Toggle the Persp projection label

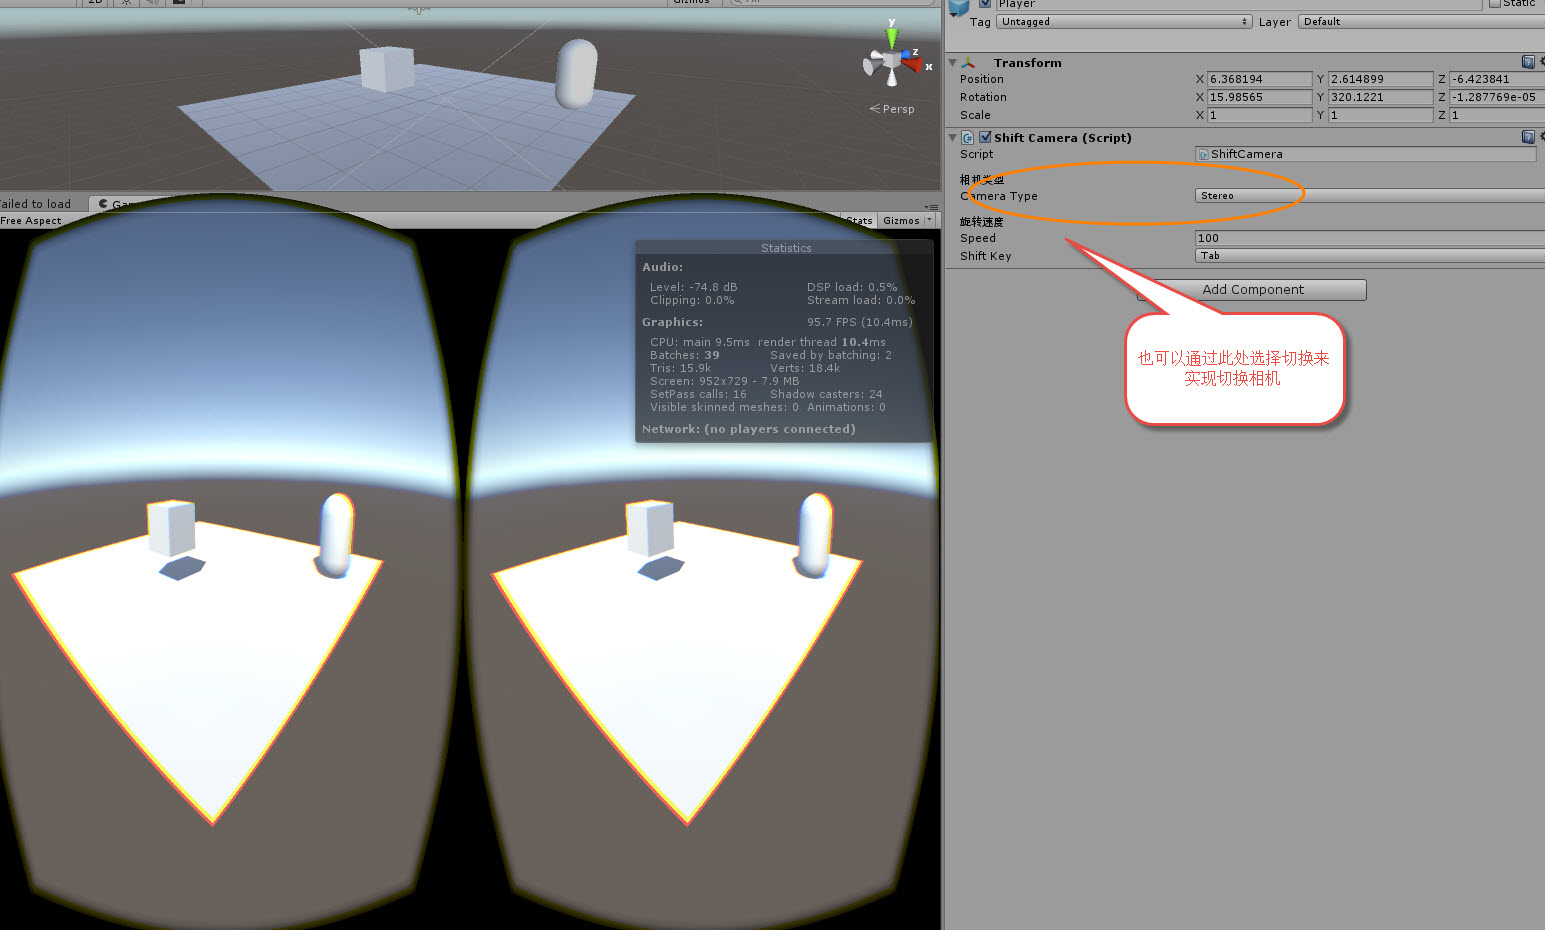tap(892, 109)
